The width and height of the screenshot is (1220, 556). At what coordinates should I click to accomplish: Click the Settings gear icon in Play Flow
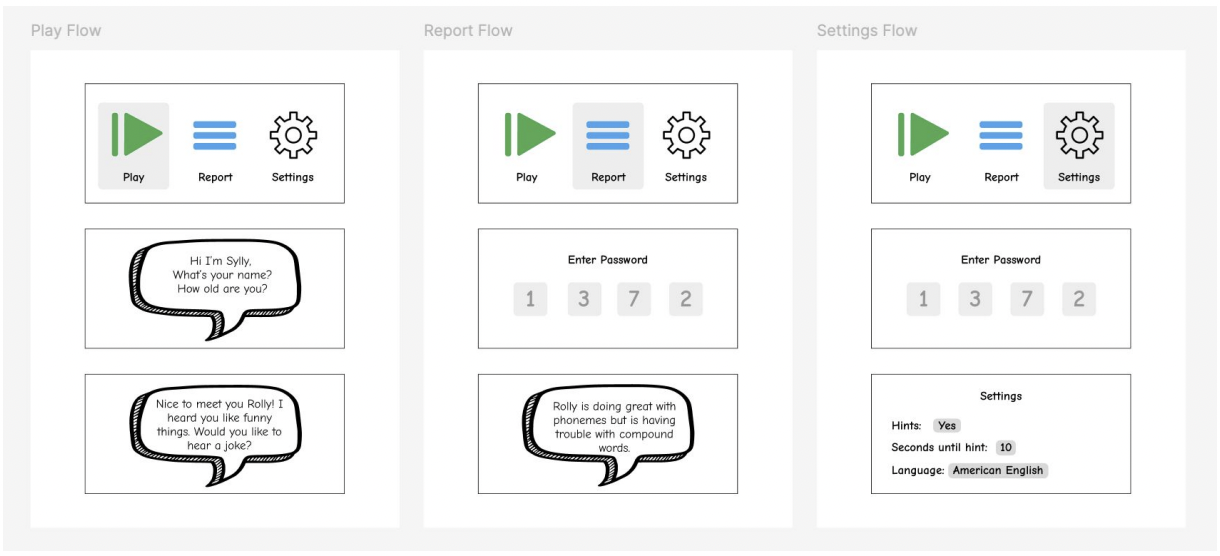point(293,135)
